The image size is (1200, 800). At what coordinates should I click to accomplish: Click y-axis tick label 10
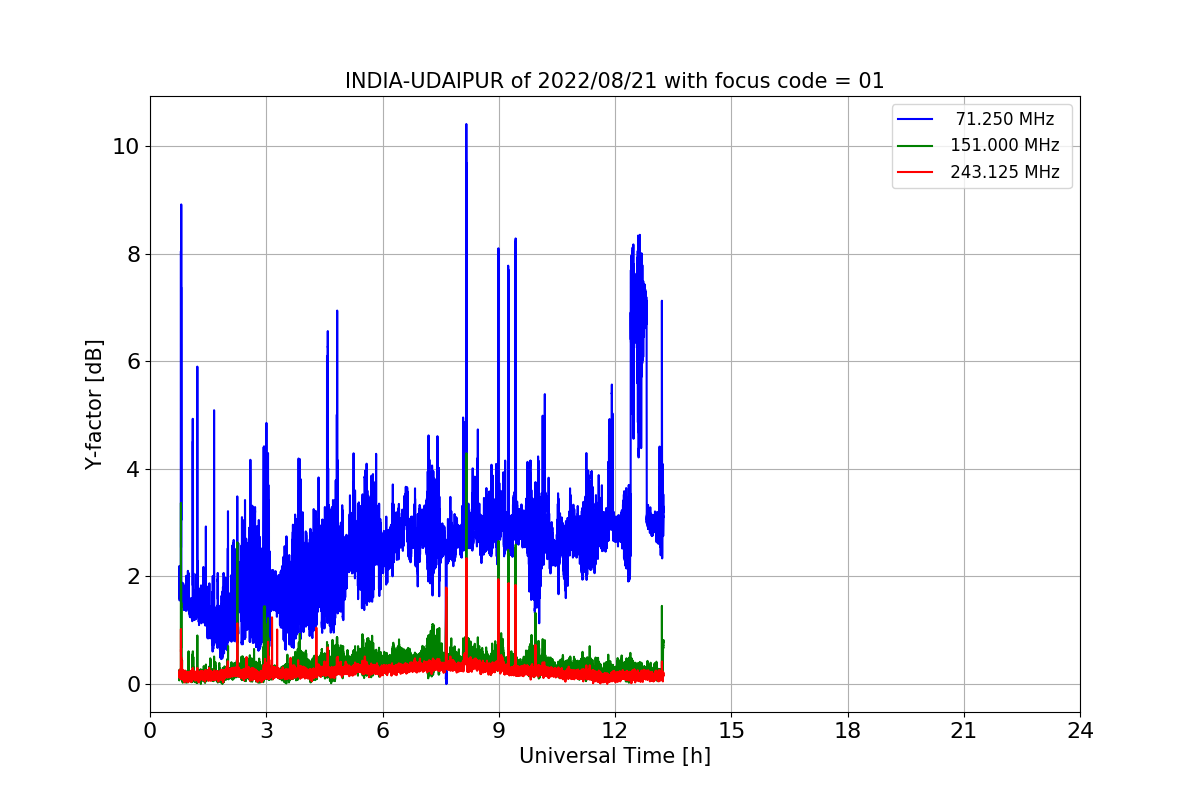127,146
